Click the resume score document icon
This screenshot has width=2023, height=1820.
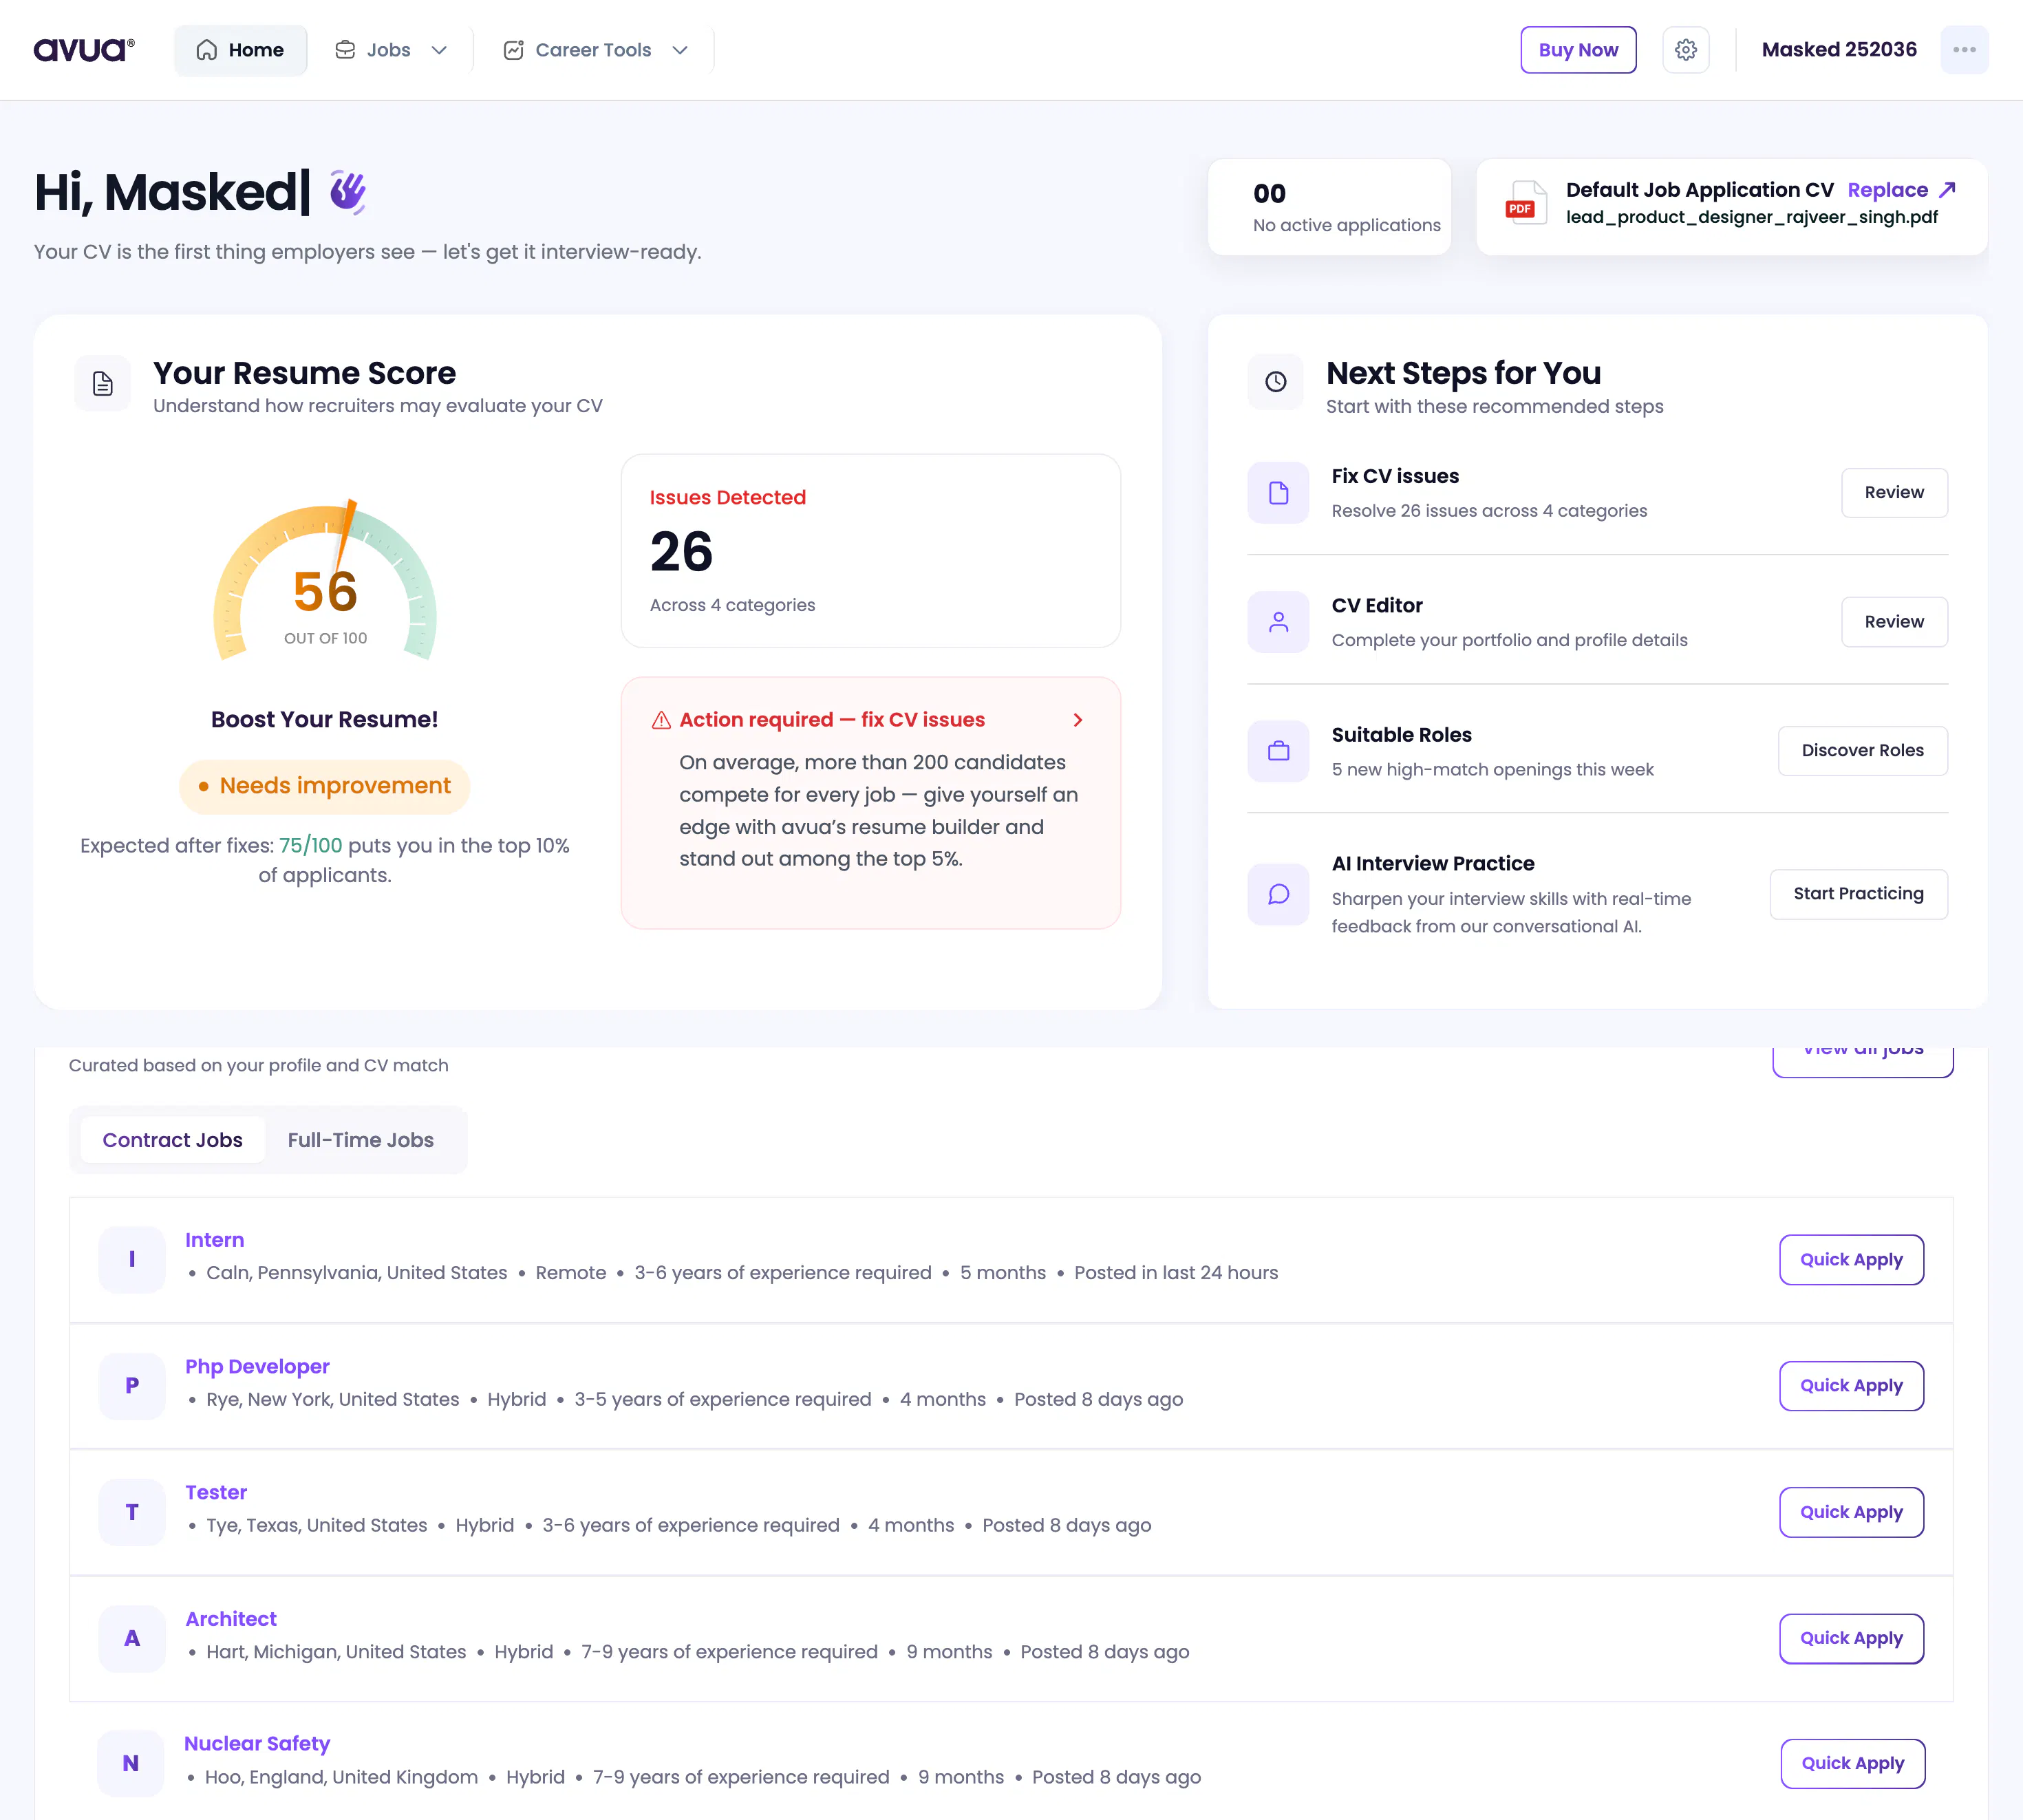[x=103, y=383]
